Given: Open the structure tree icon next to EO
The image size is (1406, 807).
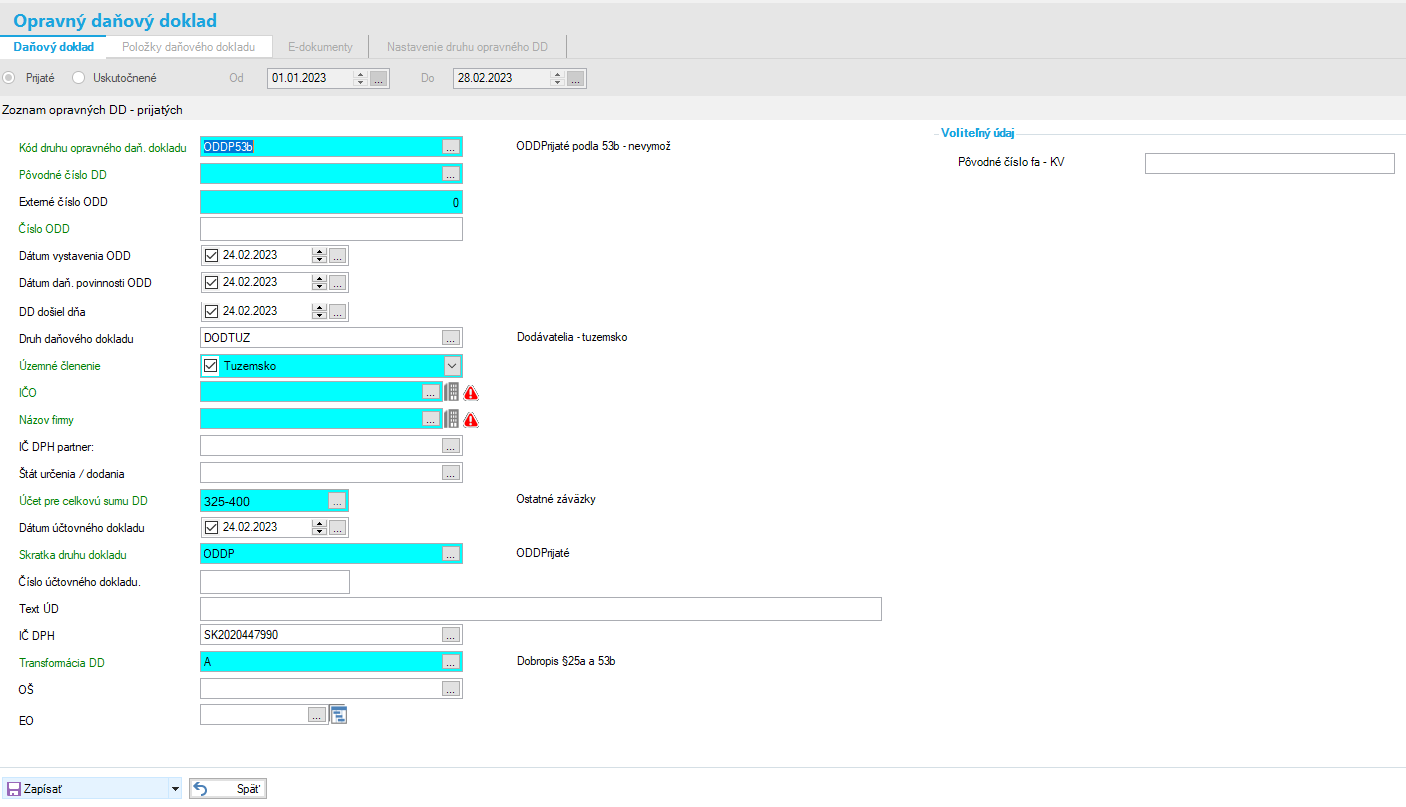Looking at the screenshot, I should (338, 715).
